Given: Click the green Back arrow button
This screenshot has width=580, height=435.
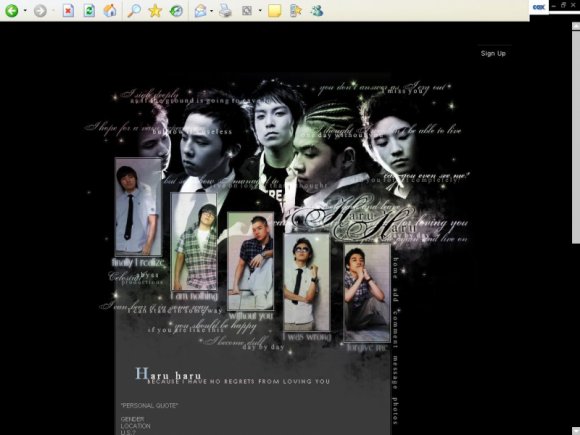Looking at the screenshot, I should 12,10.
